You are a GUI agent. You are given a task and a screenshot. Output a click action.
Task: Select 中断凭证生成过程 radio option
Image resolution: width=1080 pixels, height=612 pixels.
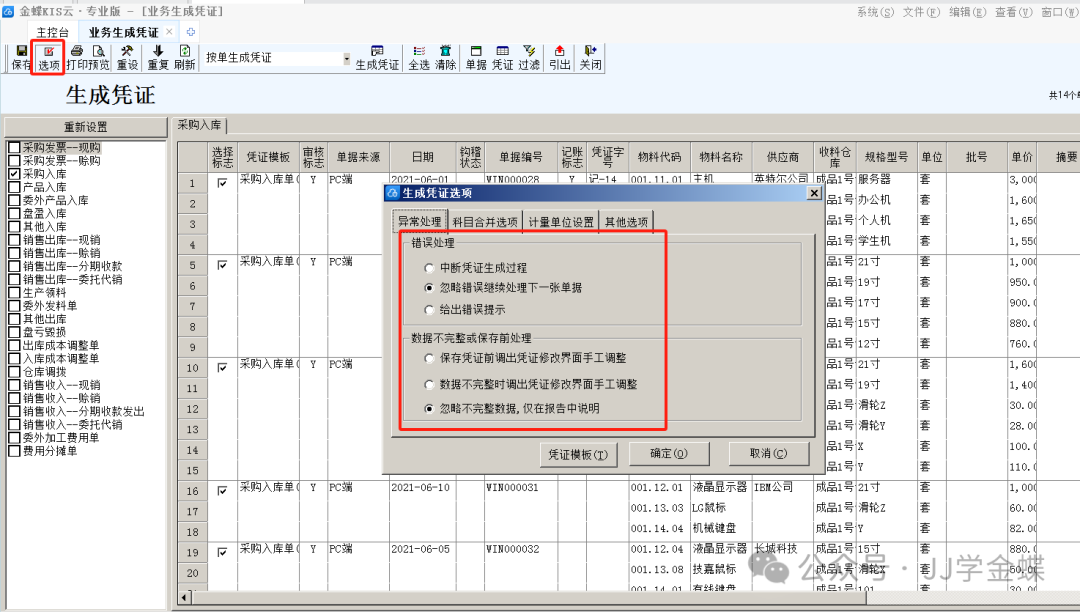pyautogui.click(x=430, y=268)
